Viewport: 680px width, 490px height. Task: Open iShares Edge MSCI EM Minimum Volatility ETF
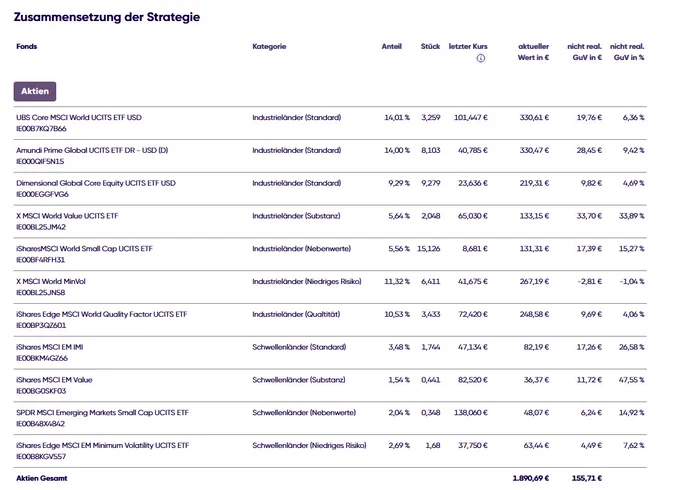tap(102, 445)
